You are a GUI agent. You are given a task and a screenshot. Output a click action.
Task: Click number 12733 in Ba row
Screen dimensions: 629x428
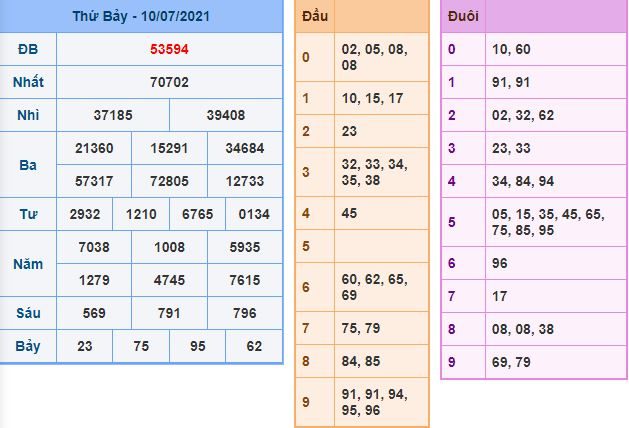(x=245, y=181)
